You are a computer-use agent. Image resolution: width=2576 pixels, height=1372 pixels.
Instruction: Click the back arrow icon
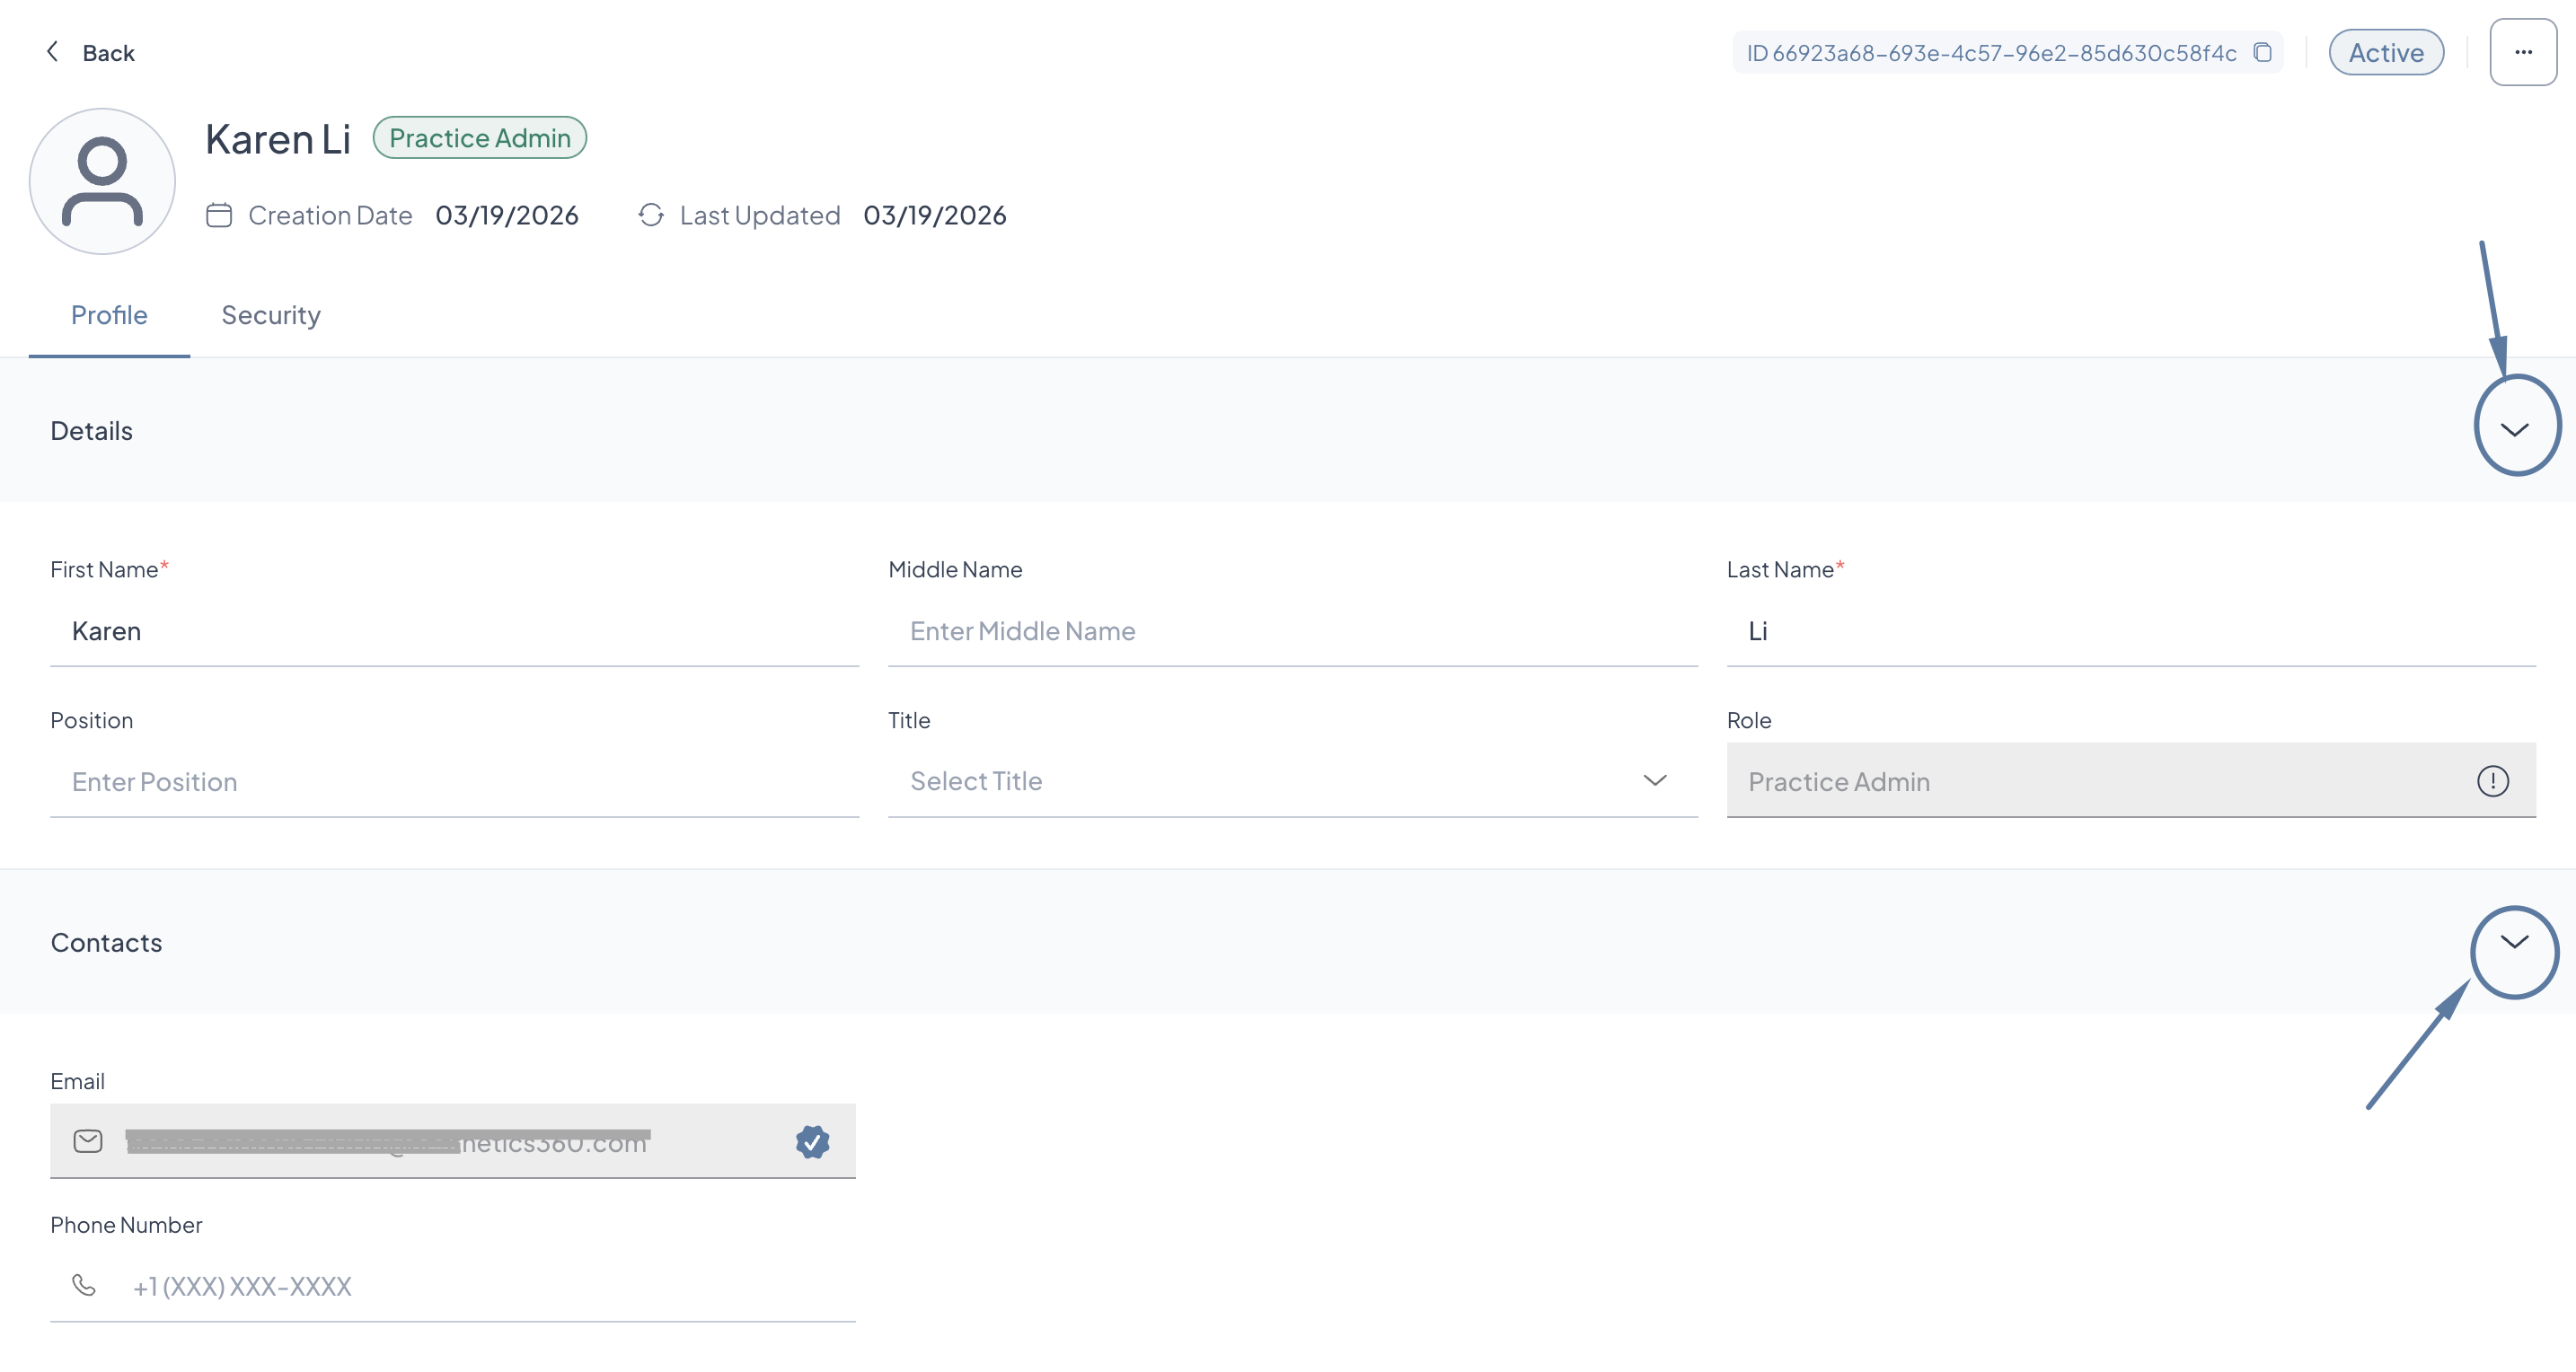pyautogui.click(x=53, y=51)
